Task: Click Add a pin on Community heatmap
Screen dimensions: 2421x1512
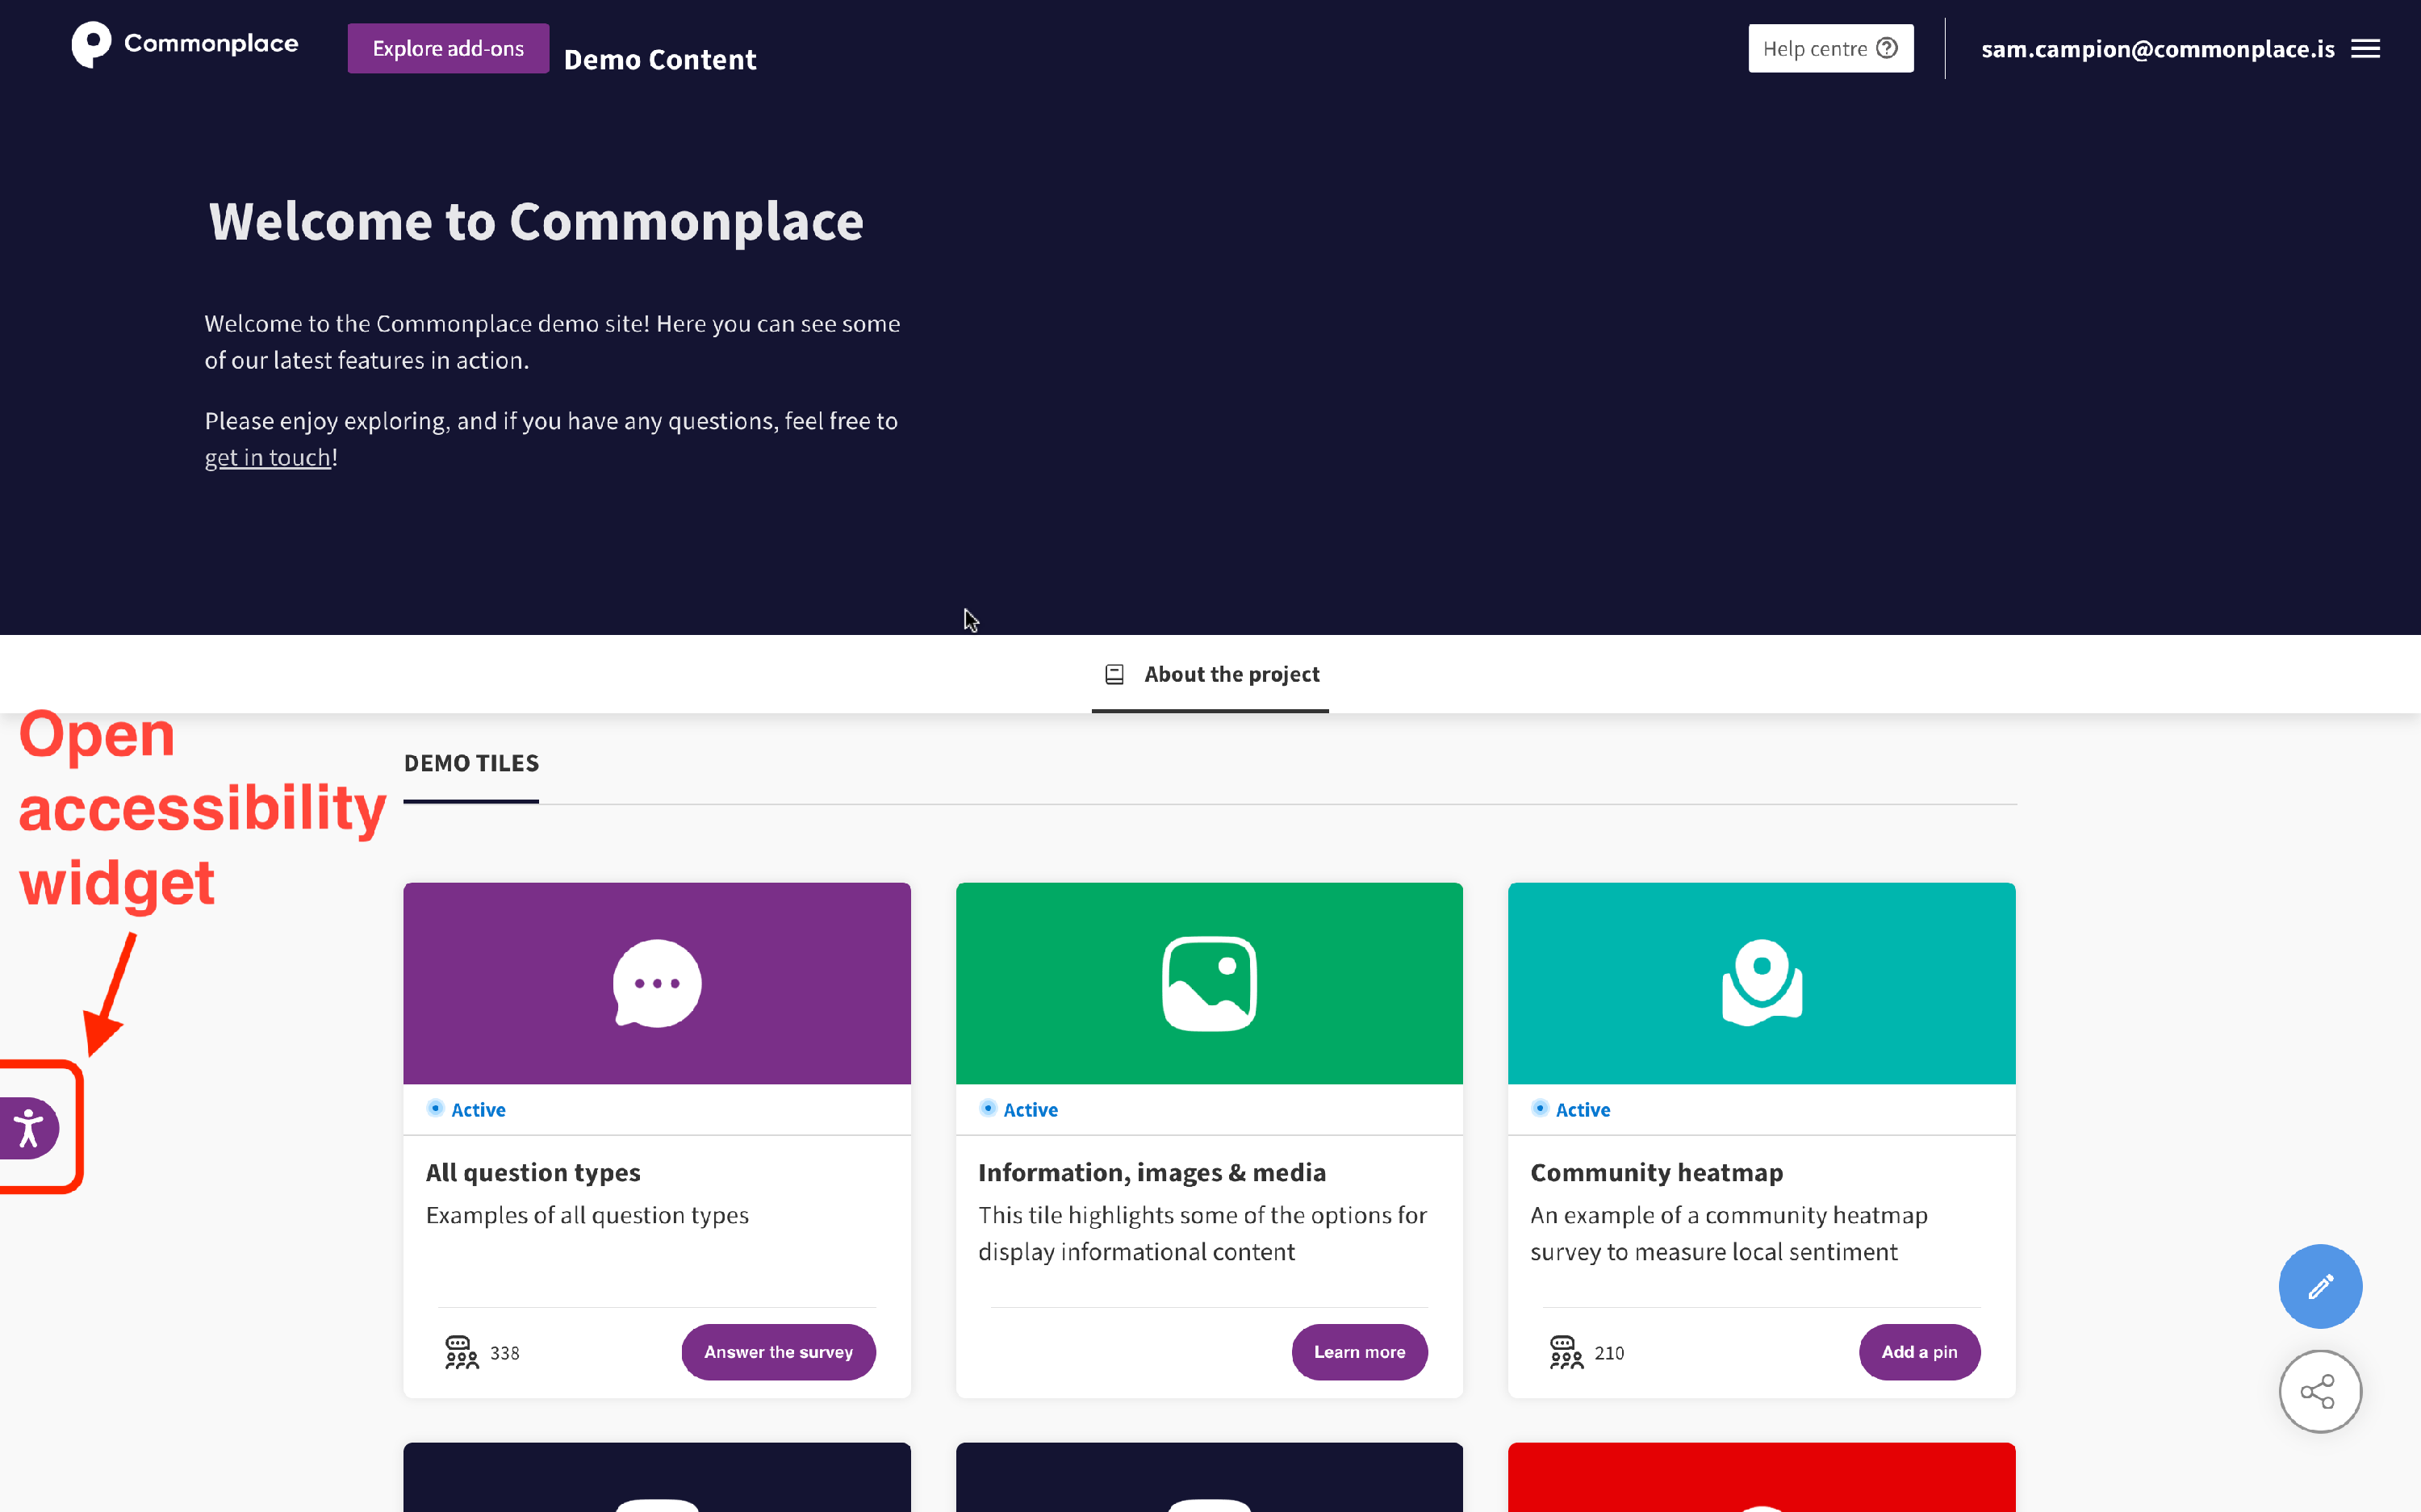Action: tap(1919, 1352)
